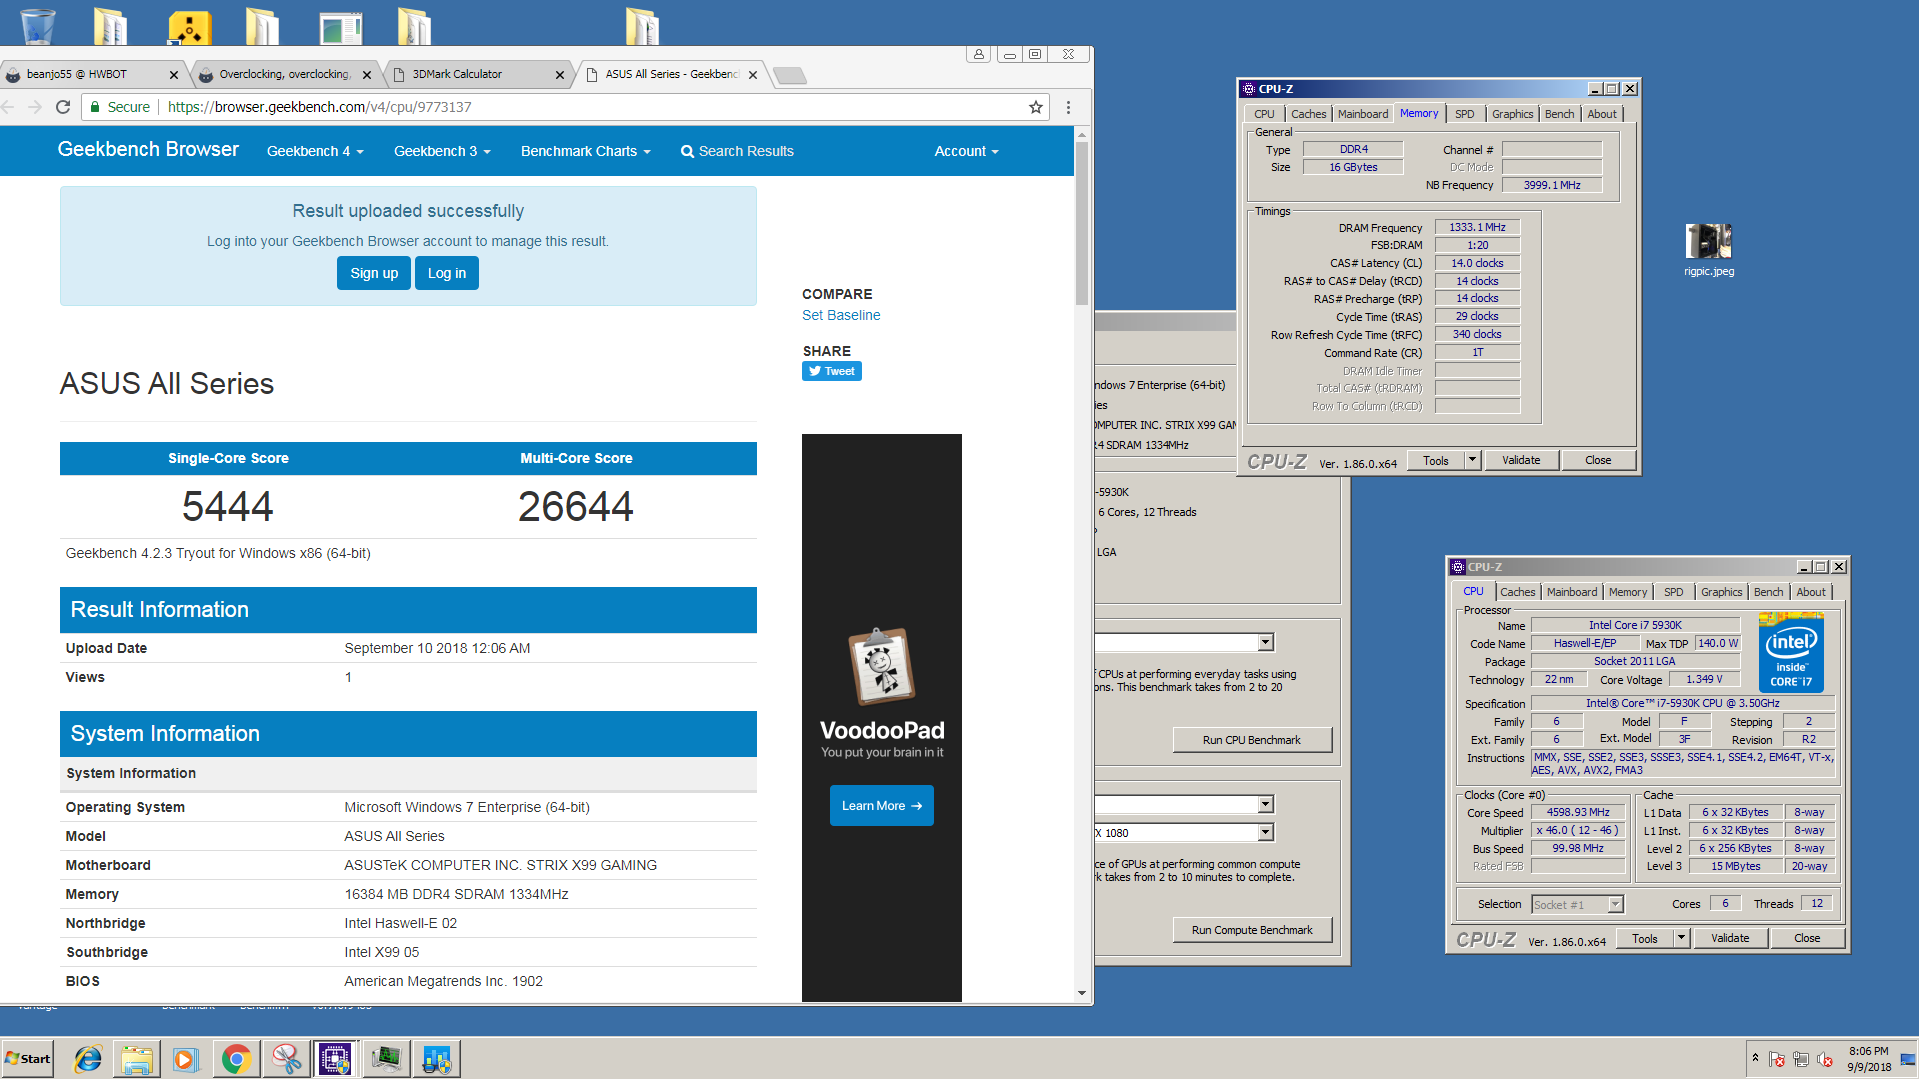
Task: Click Validate in top CPU-Z window
Action: (x=1521, y=460)
